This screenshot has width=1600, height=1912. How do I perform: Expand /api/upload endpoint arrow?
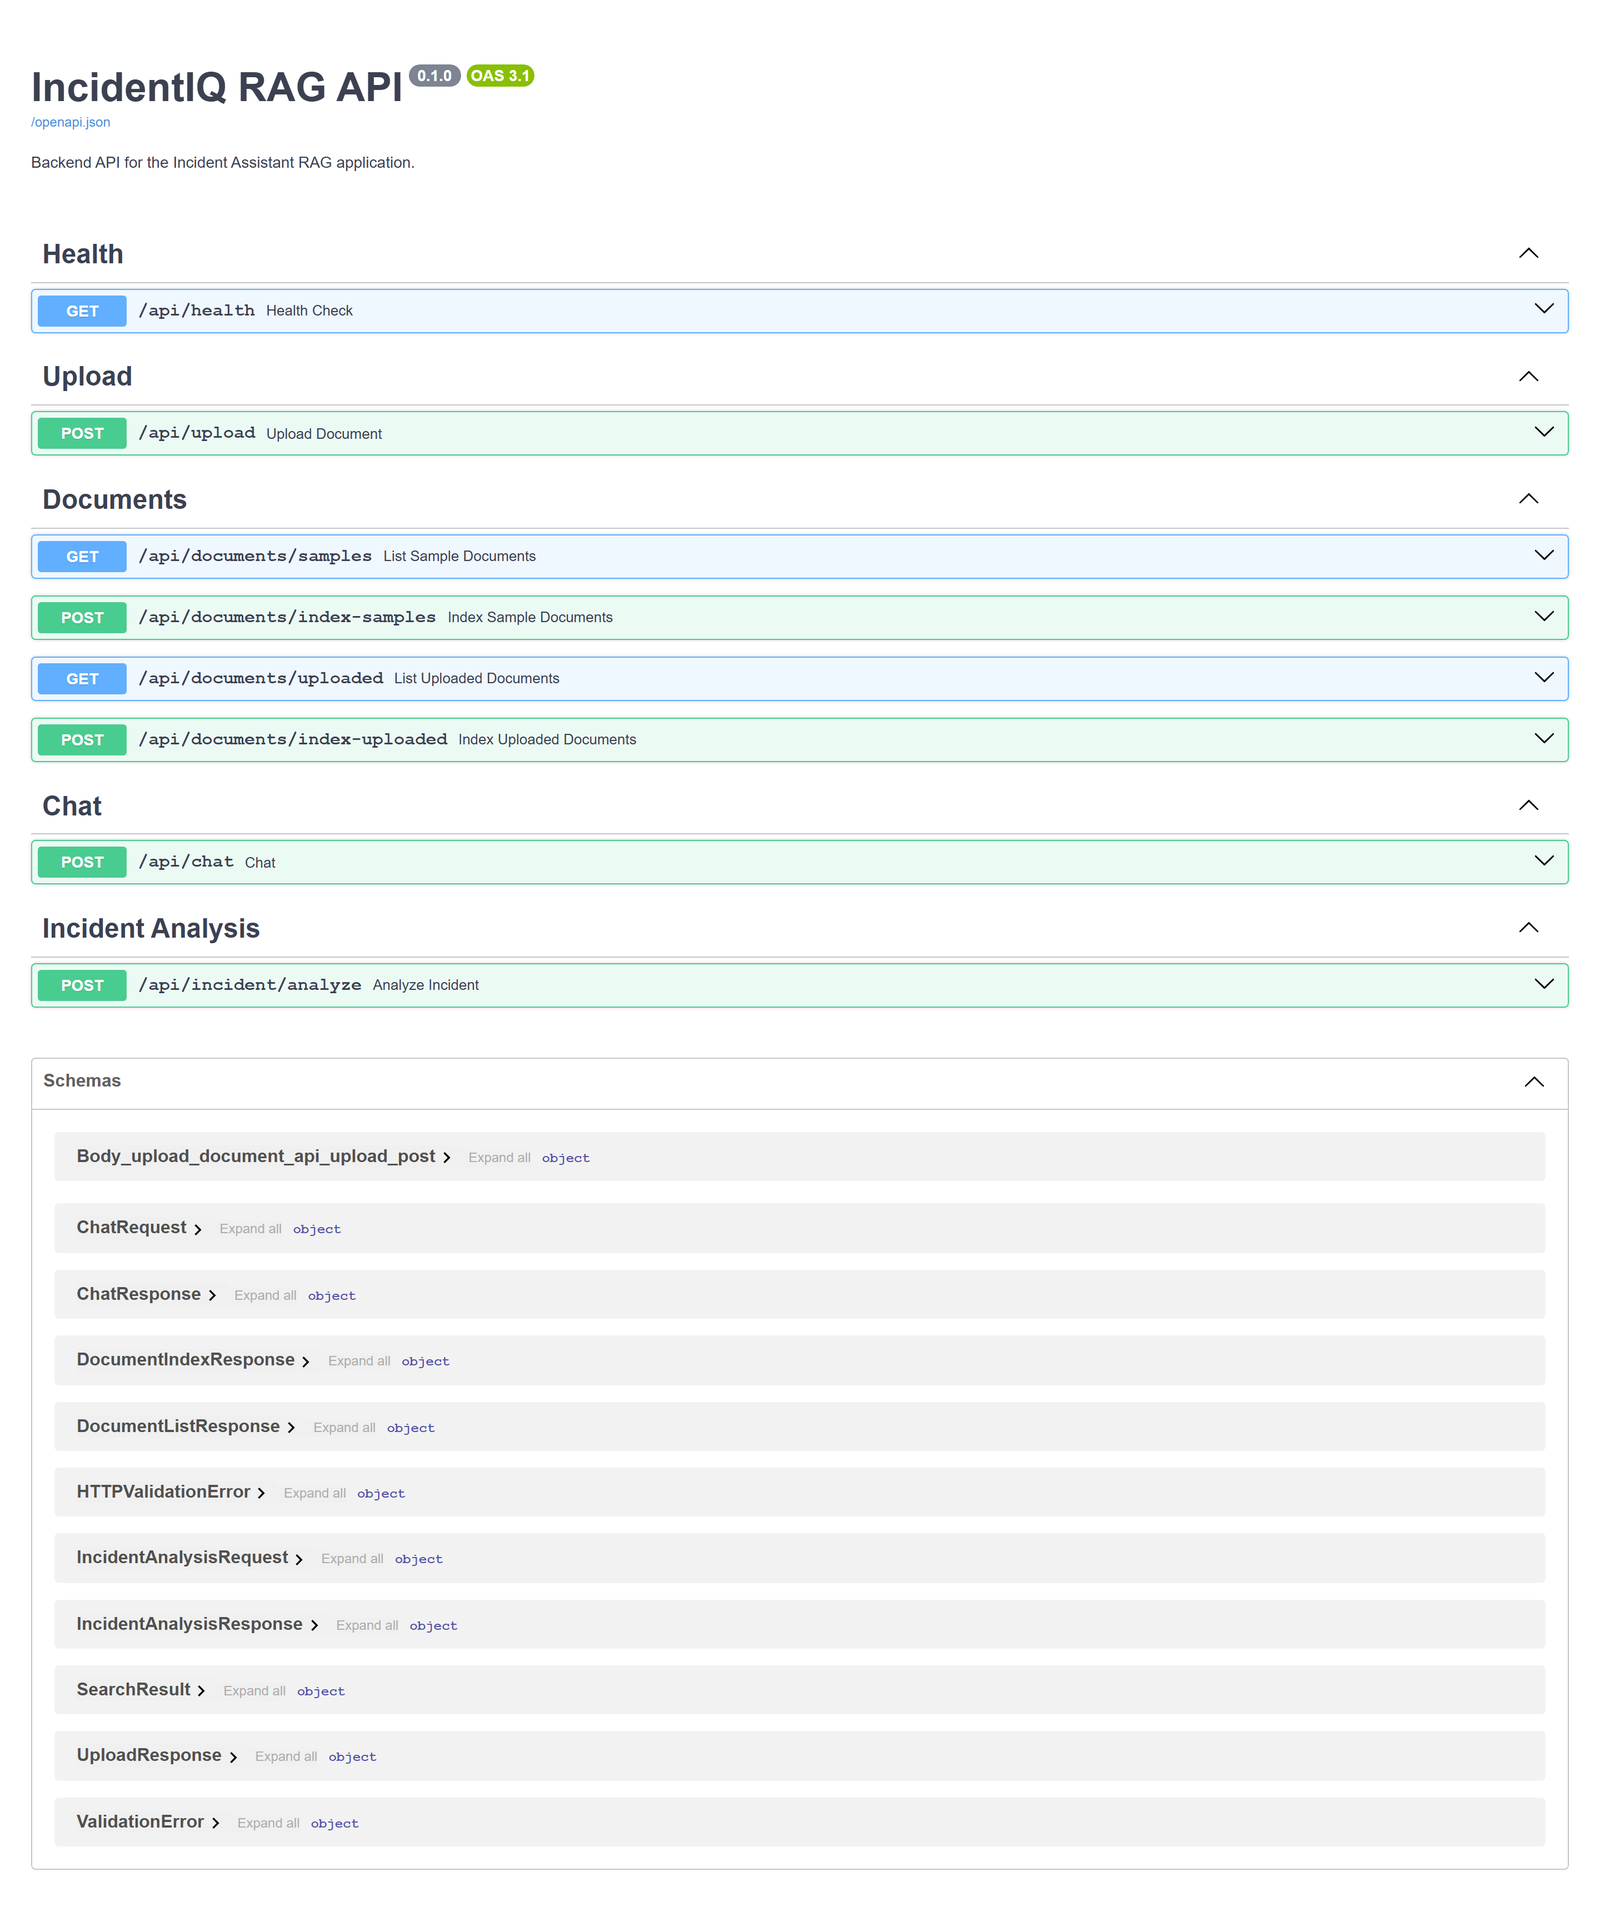click(x=1544, y=432)
